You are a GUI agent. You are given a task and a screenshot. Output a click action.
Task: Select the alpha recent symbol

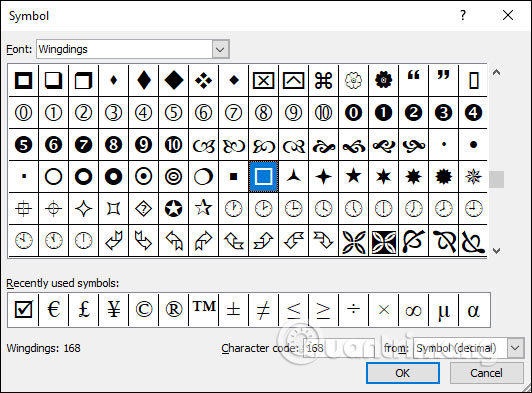click(x=474, y=310)
